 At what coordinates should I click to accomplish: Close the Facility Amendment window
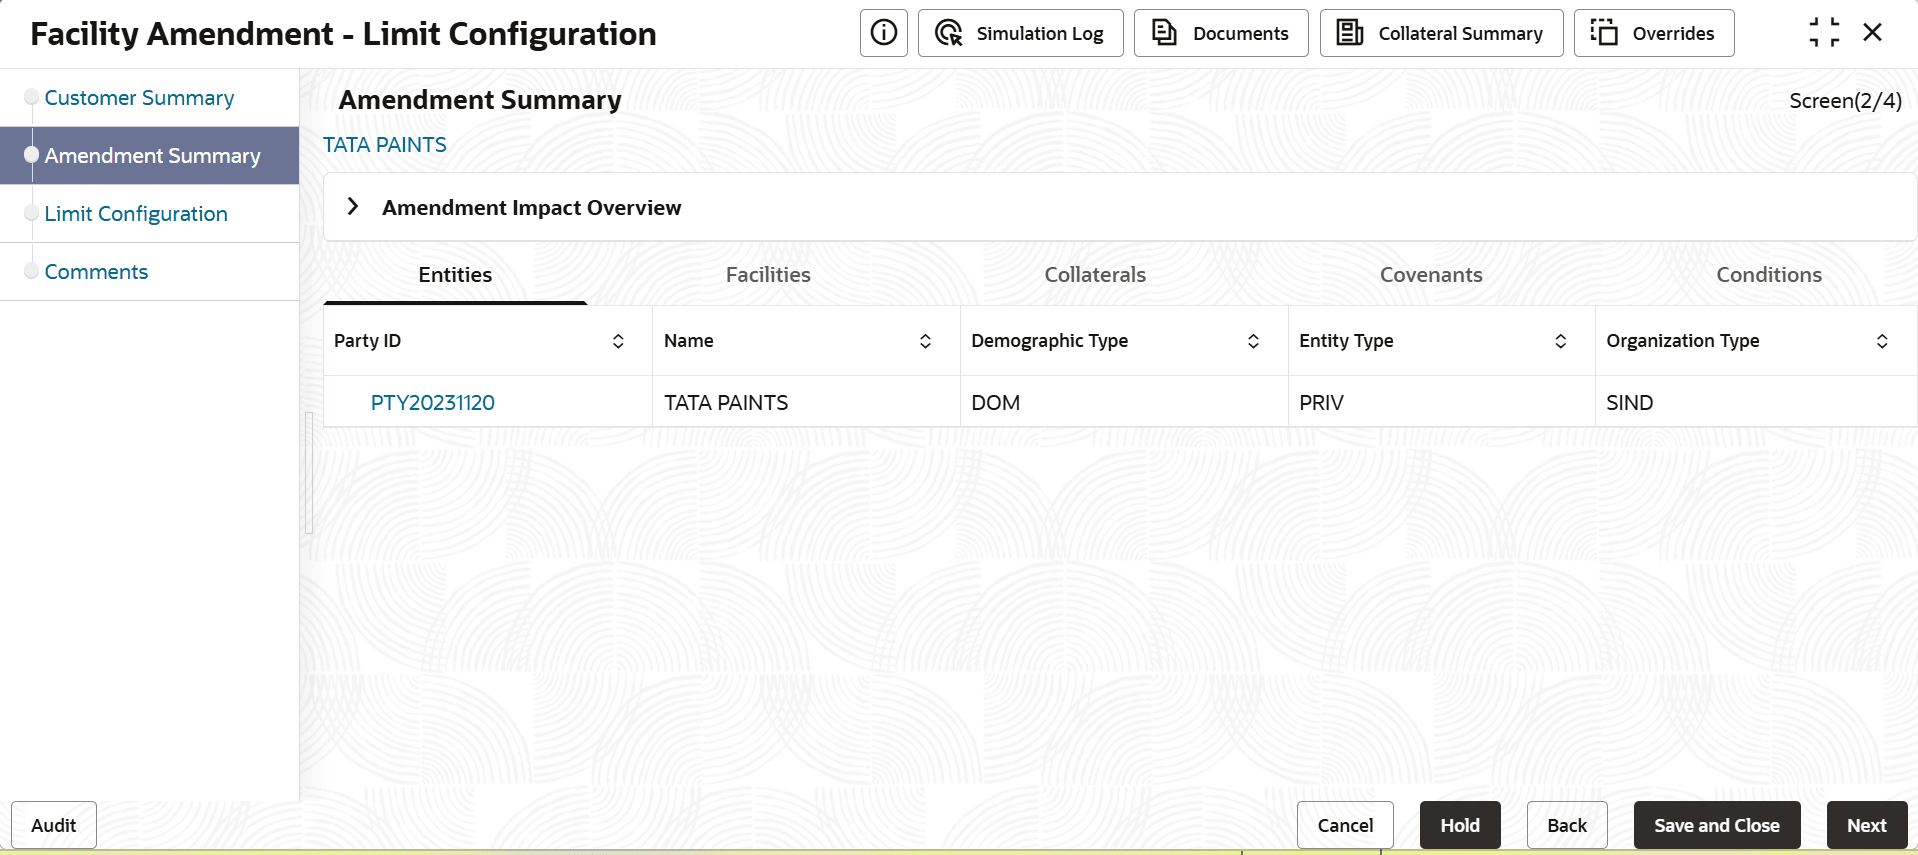click(x=1873, y=33)
